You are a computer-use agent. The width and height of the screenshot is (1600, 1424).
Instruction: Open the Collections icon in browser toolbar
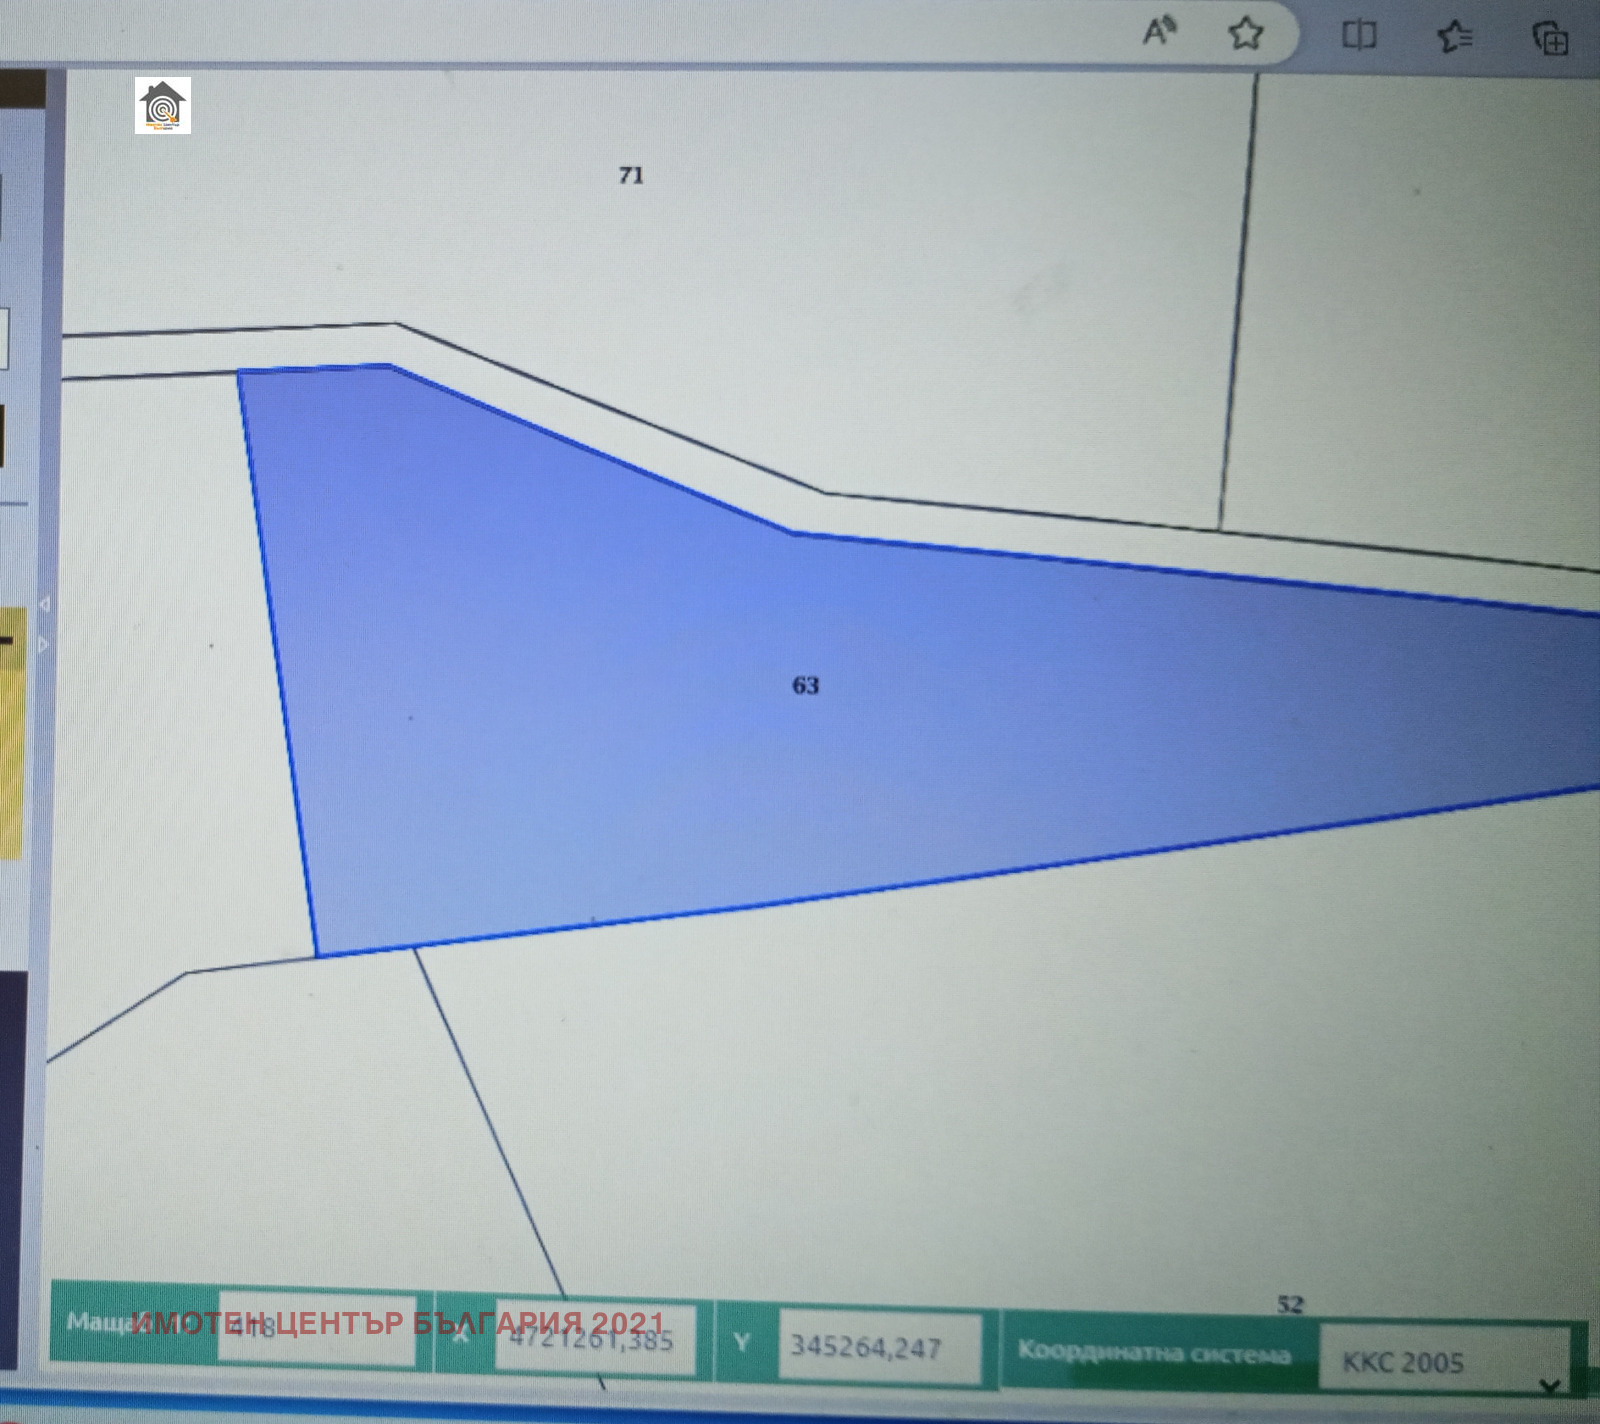1550,39
